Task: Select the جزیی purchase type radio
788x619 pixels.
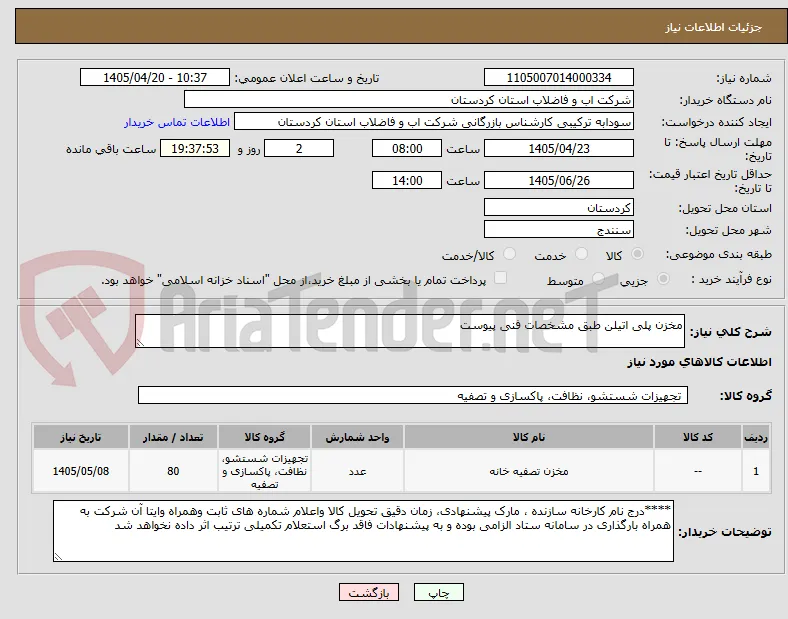Action: pyautogui.click(x=663, y=278)
